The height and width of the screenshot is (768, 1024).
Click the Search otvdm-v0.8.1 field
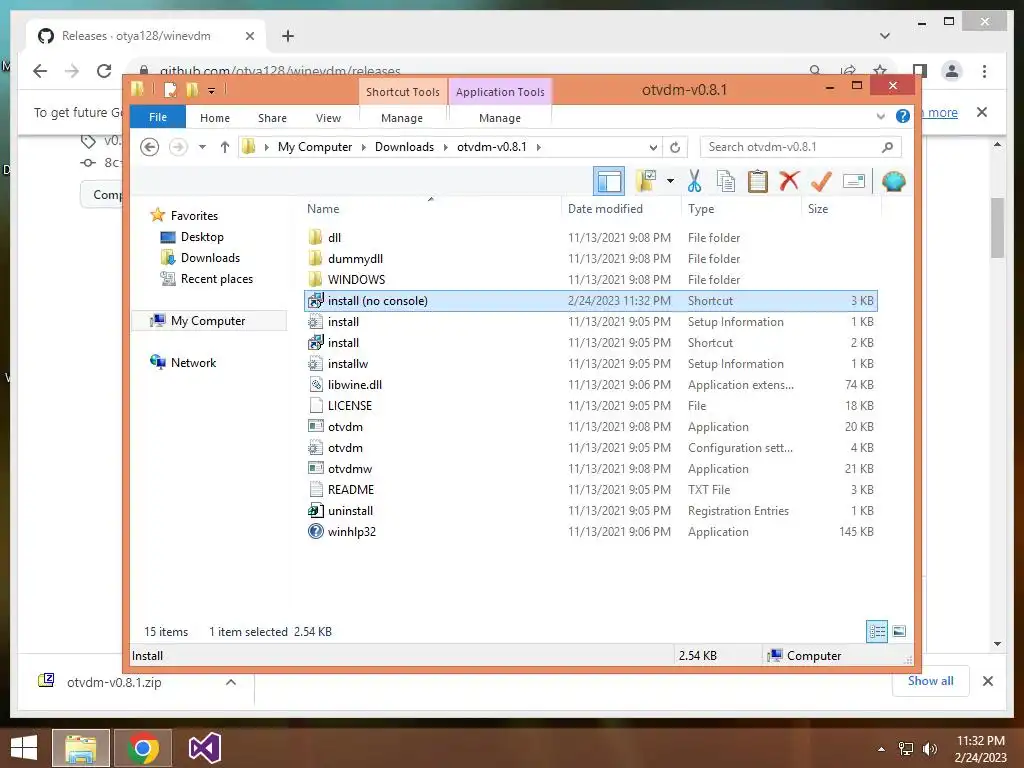[800, 147]
